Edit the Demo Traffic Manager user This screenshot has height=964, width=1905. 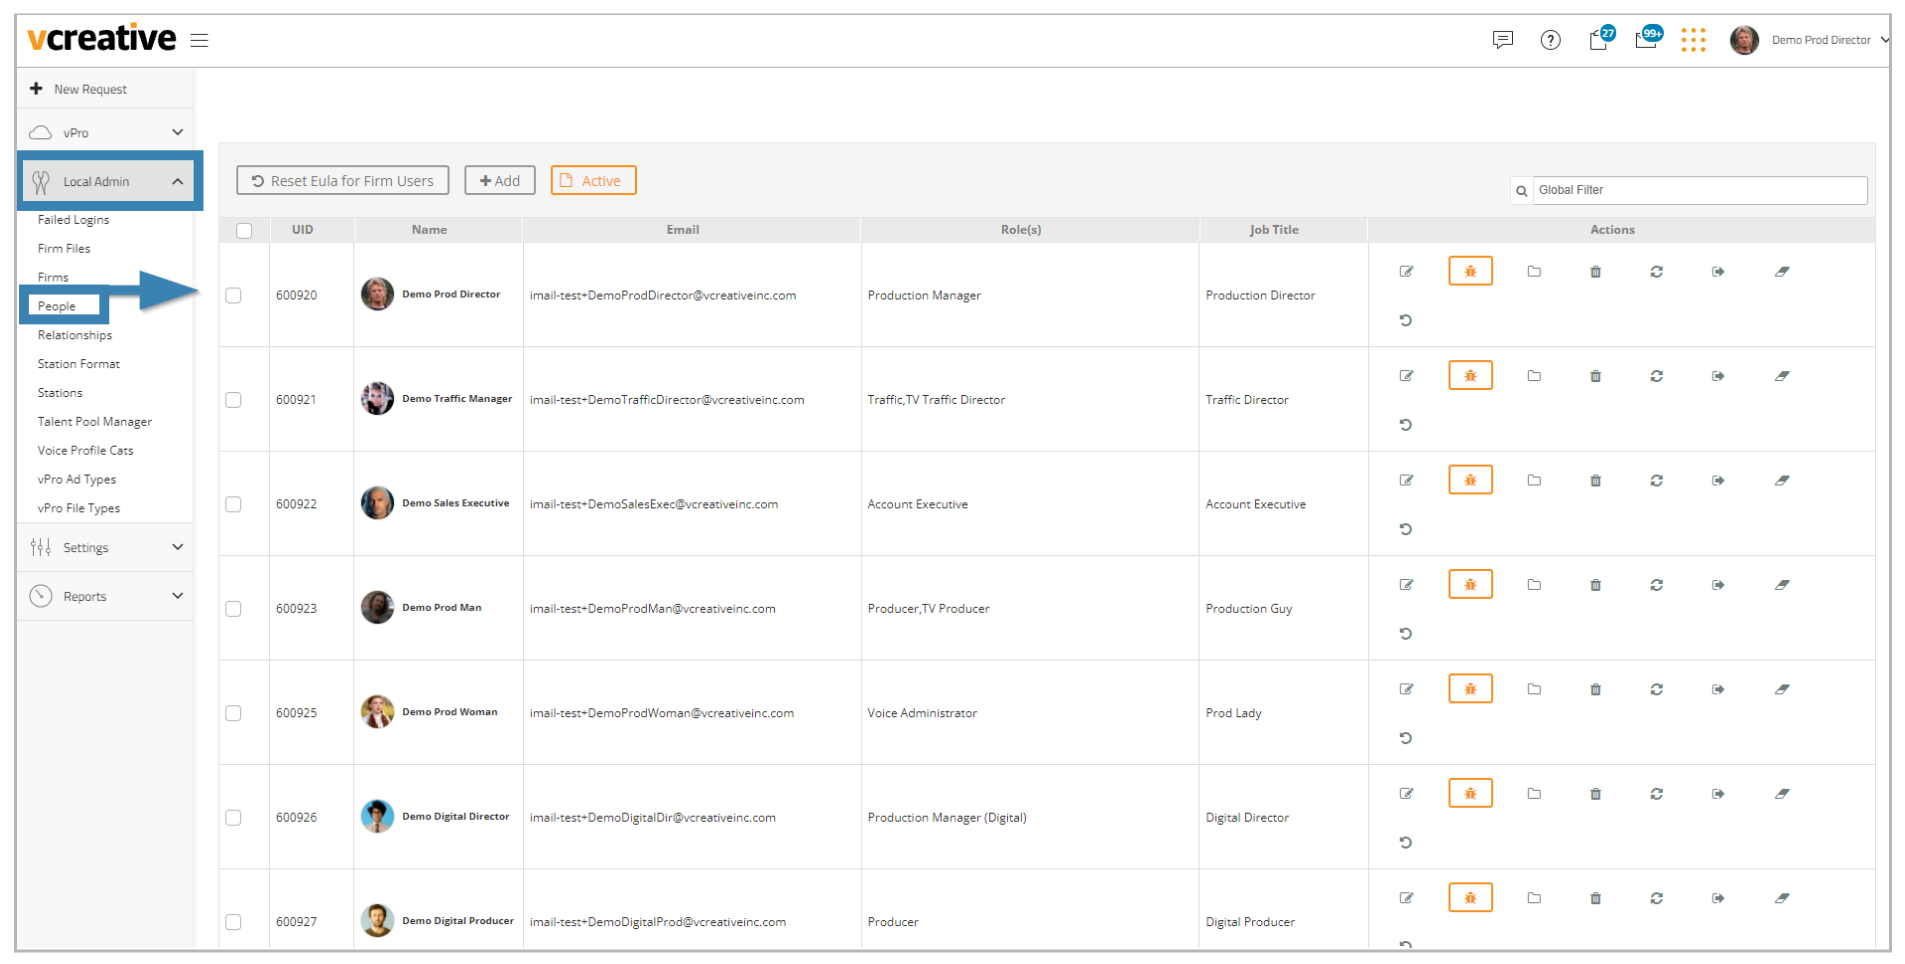point(1406,376)
